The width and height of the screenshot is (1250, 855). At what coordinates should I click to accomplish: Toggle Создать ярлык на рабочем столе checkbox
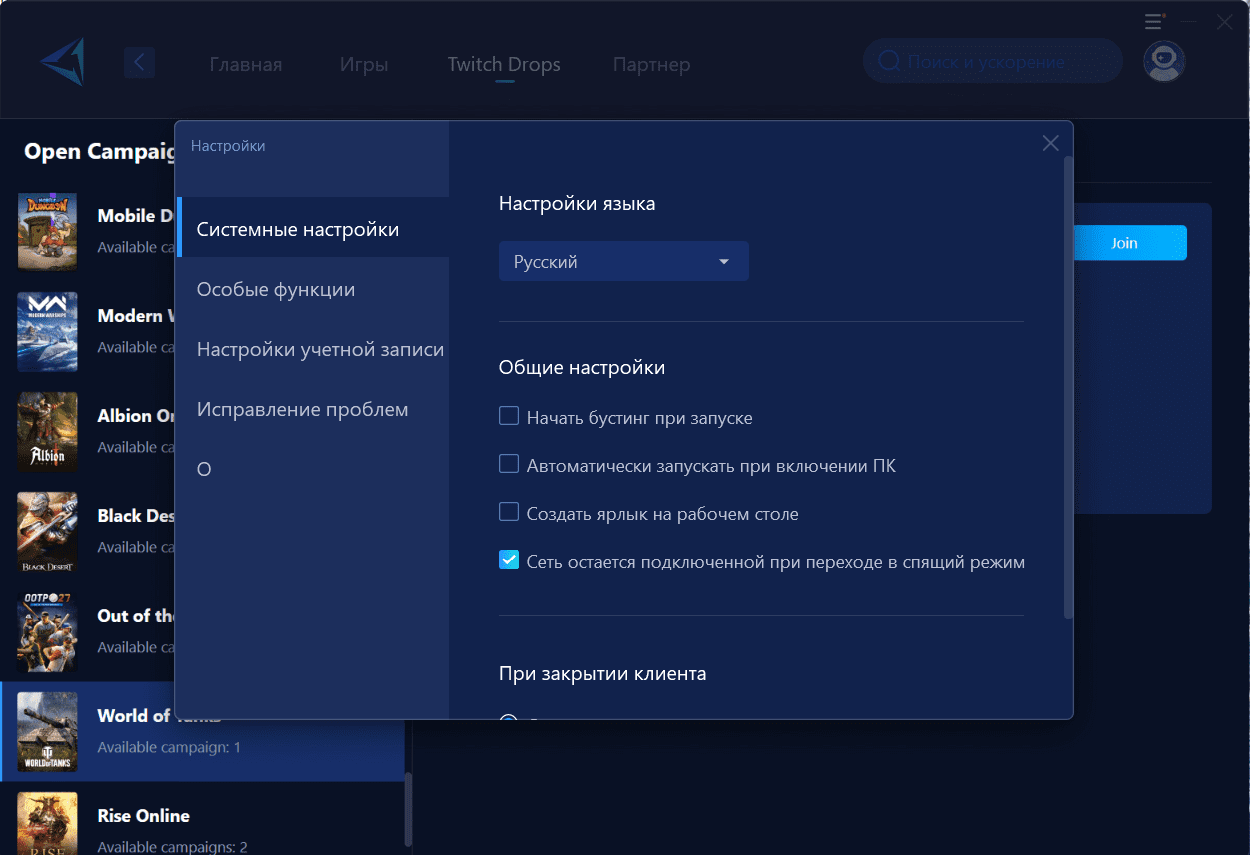click(509, 512)
